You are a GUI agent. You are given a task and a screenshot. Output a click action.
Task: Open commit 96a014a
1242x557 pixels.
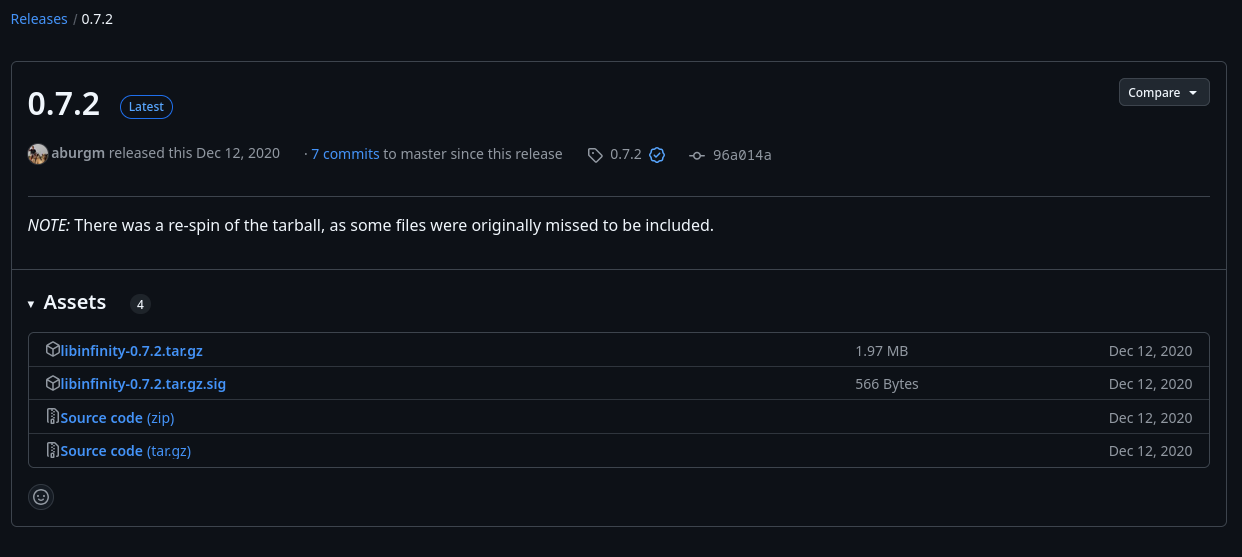click(742, 155)
